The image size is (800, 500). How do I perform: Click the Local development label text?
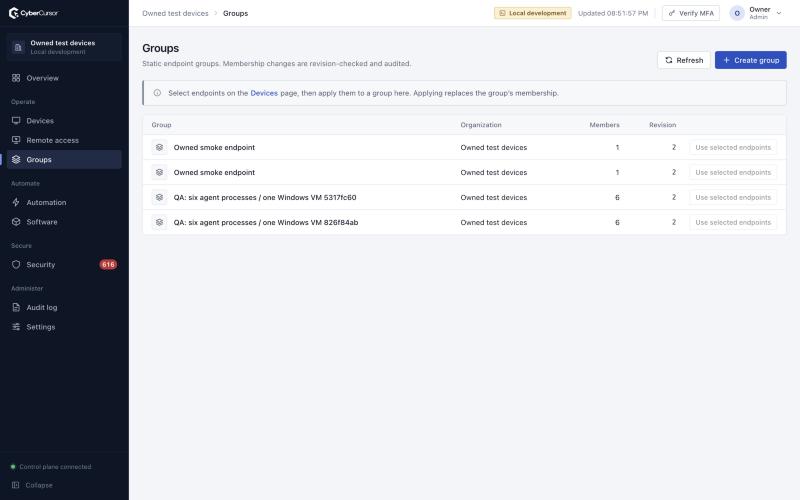point(537,13)
